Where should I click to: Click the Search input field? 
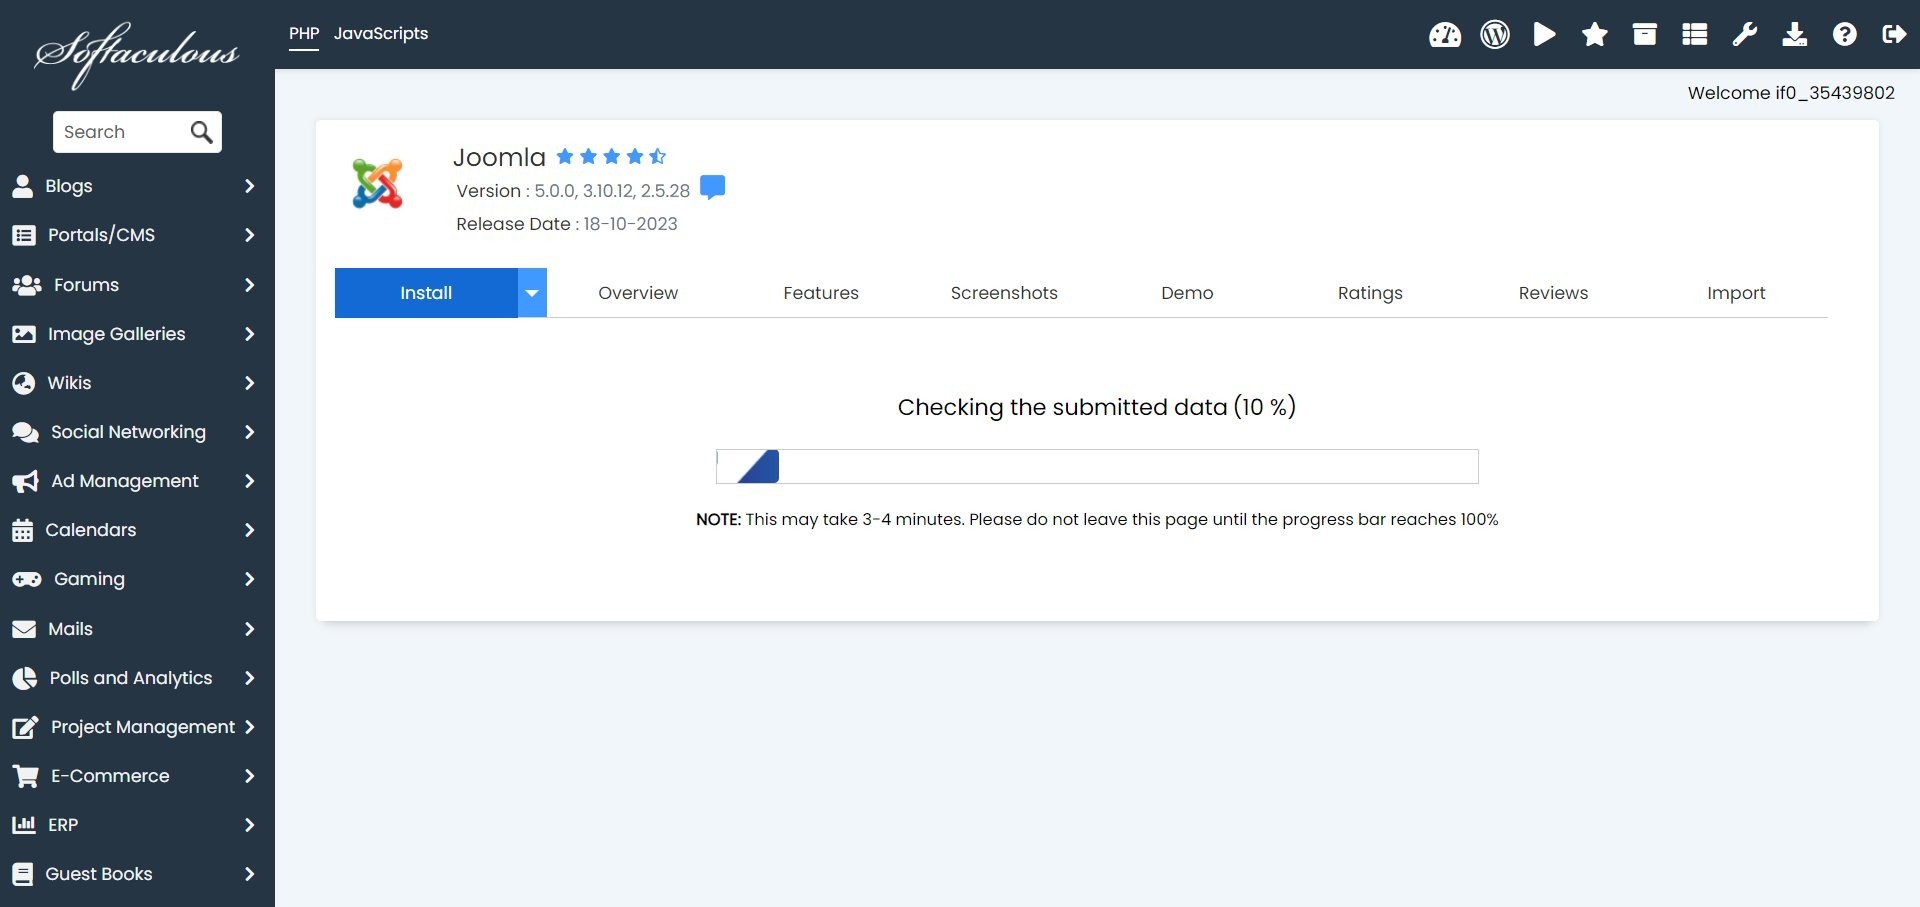[x=120, y=132]
